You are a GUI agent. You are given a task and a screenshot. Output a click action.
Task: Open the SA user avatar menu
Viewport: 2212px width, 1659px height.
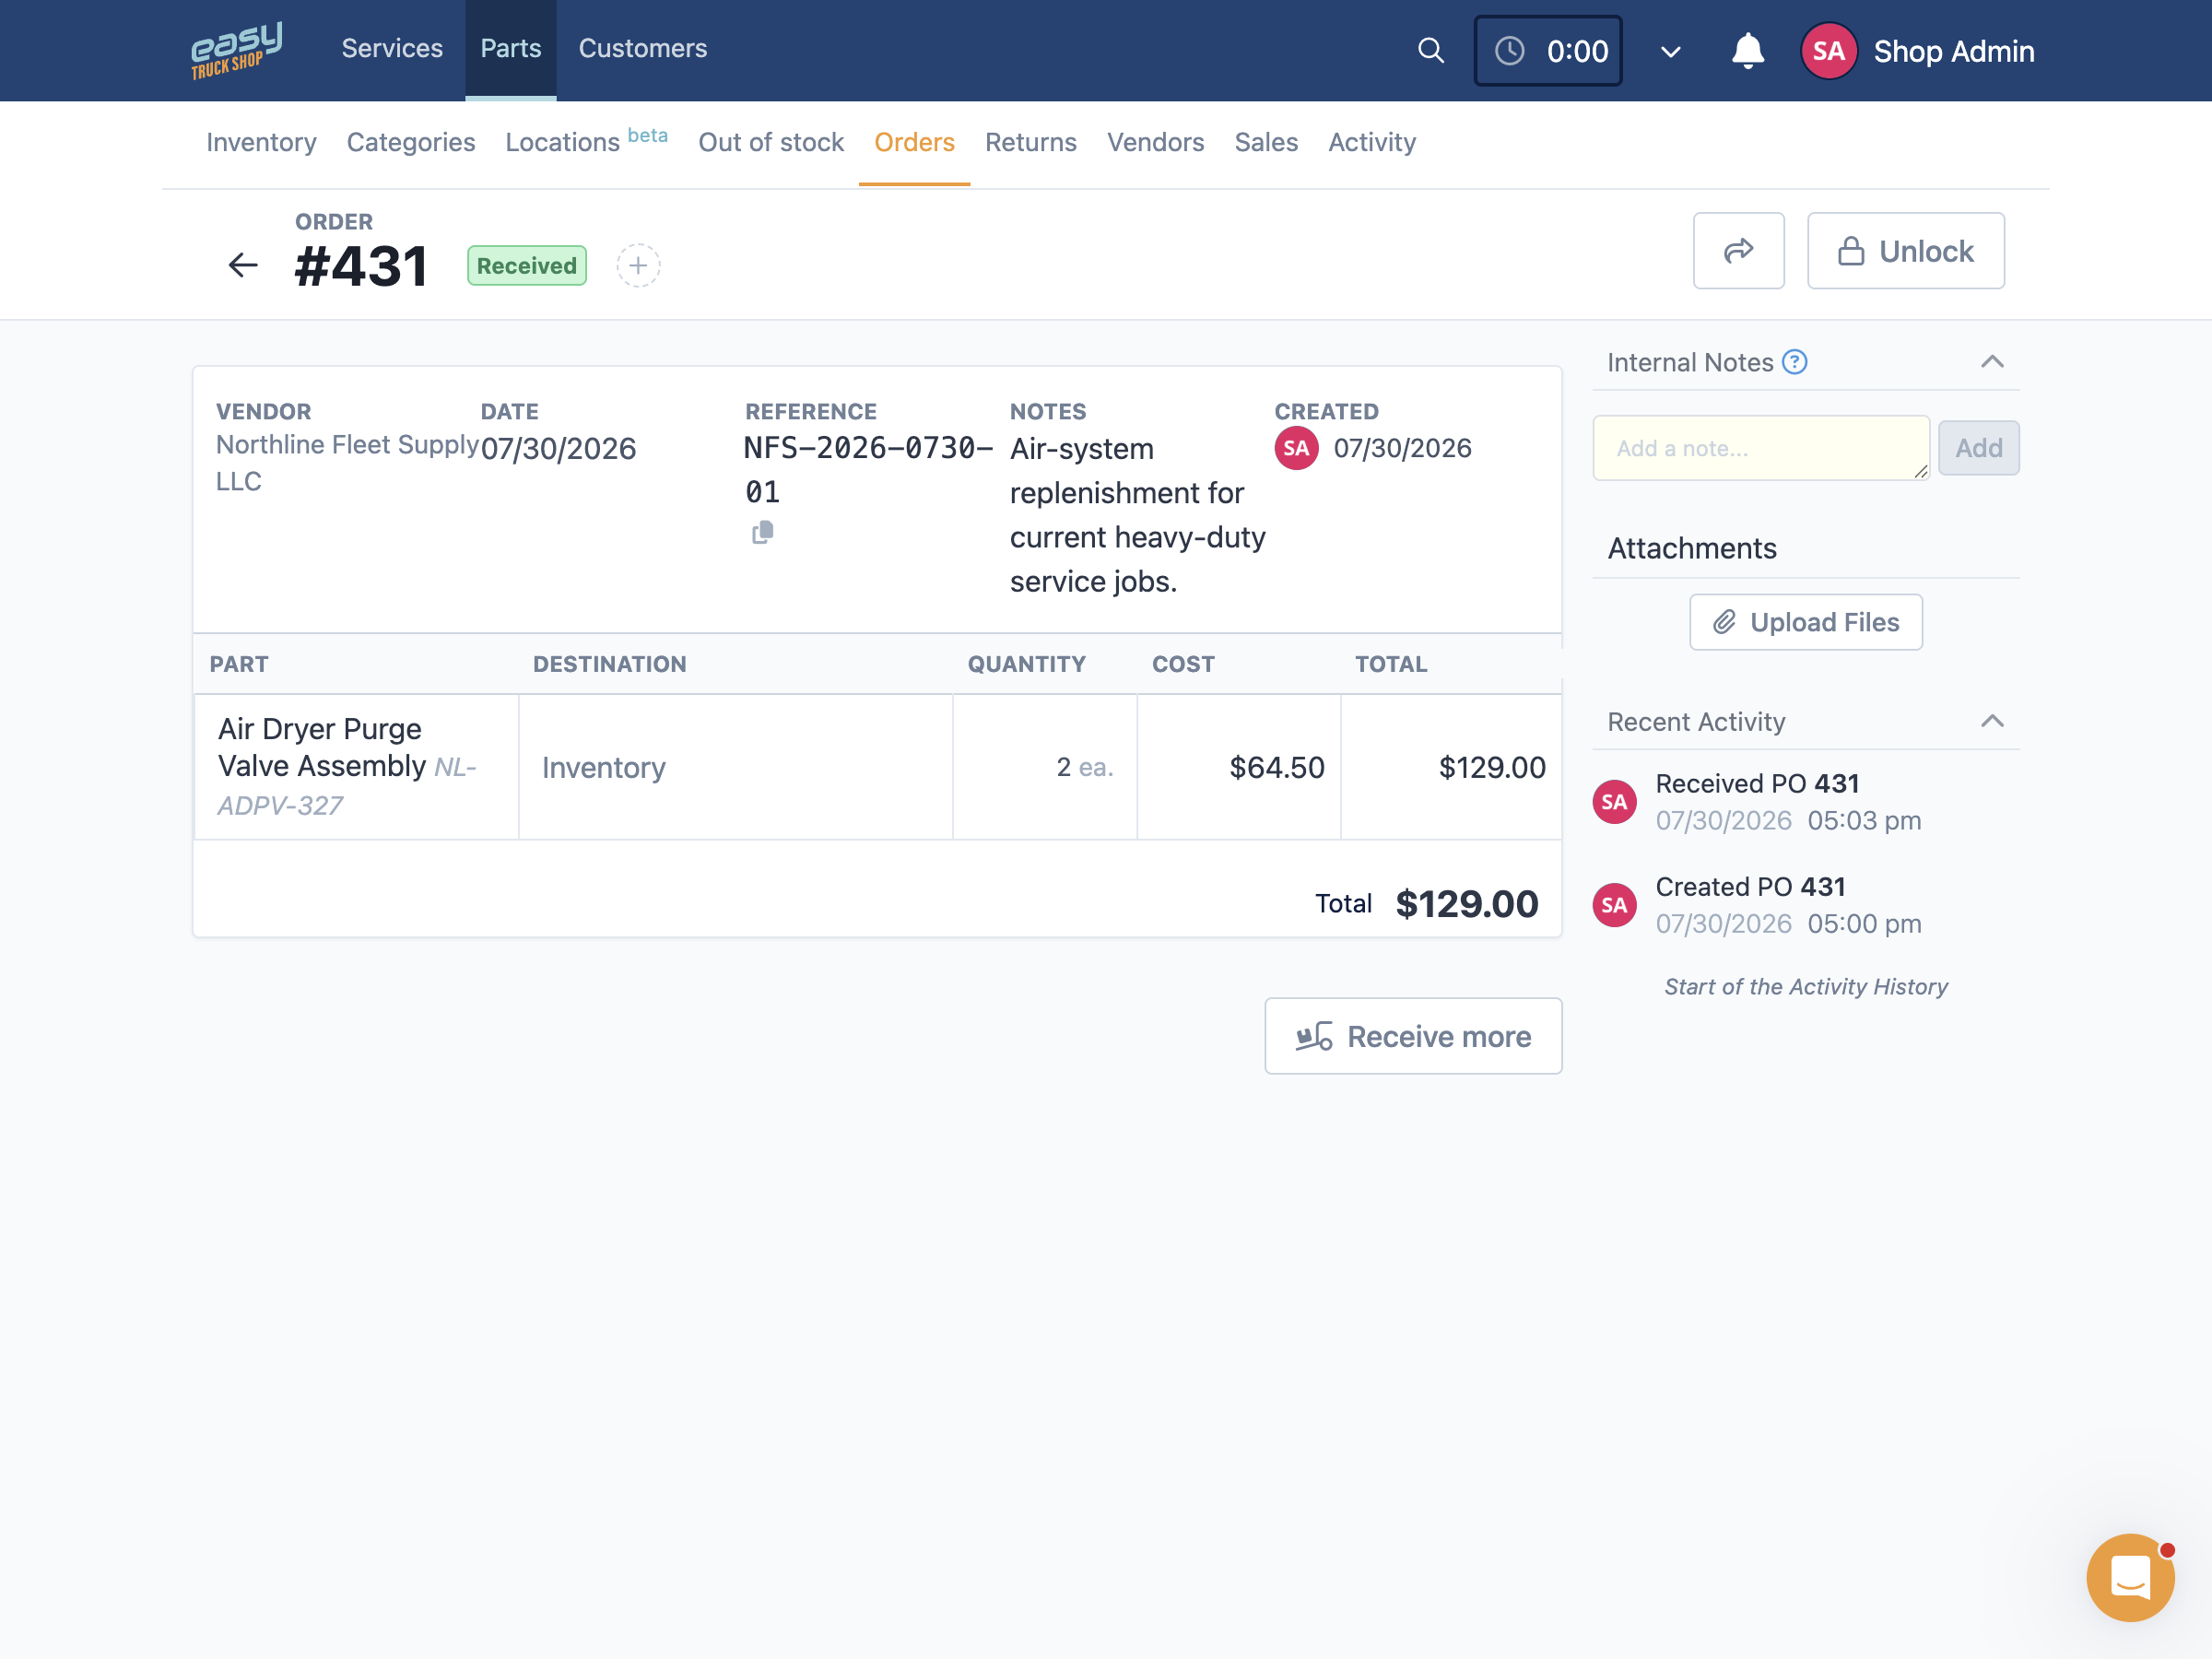click(x=1828, y=51)
